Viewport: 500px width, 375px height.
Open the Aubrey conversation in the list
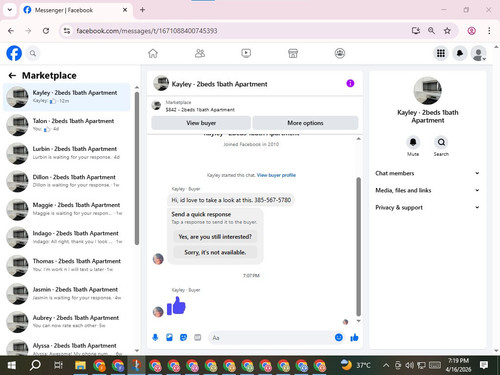click(67, 322)
